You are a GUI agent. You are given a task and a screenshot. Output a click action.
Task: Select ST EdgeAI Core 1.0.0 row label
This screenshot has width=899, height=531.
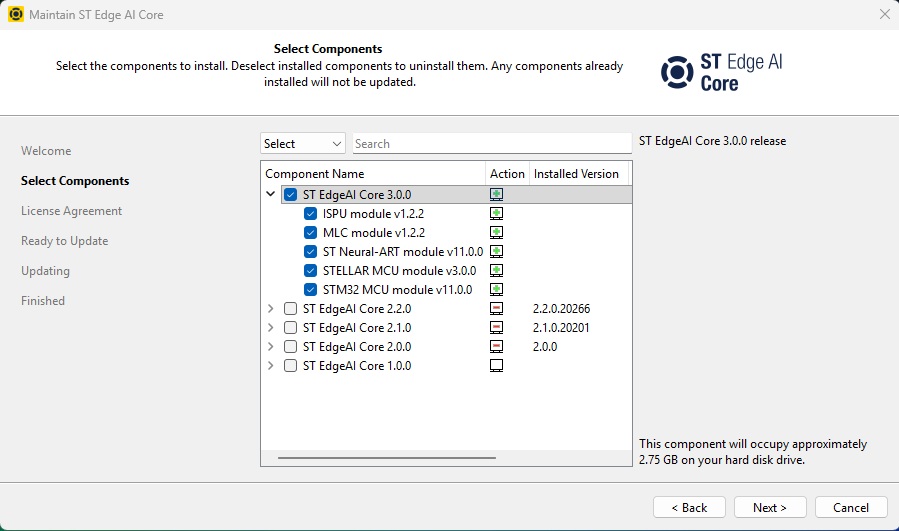[x=357, y=365]
